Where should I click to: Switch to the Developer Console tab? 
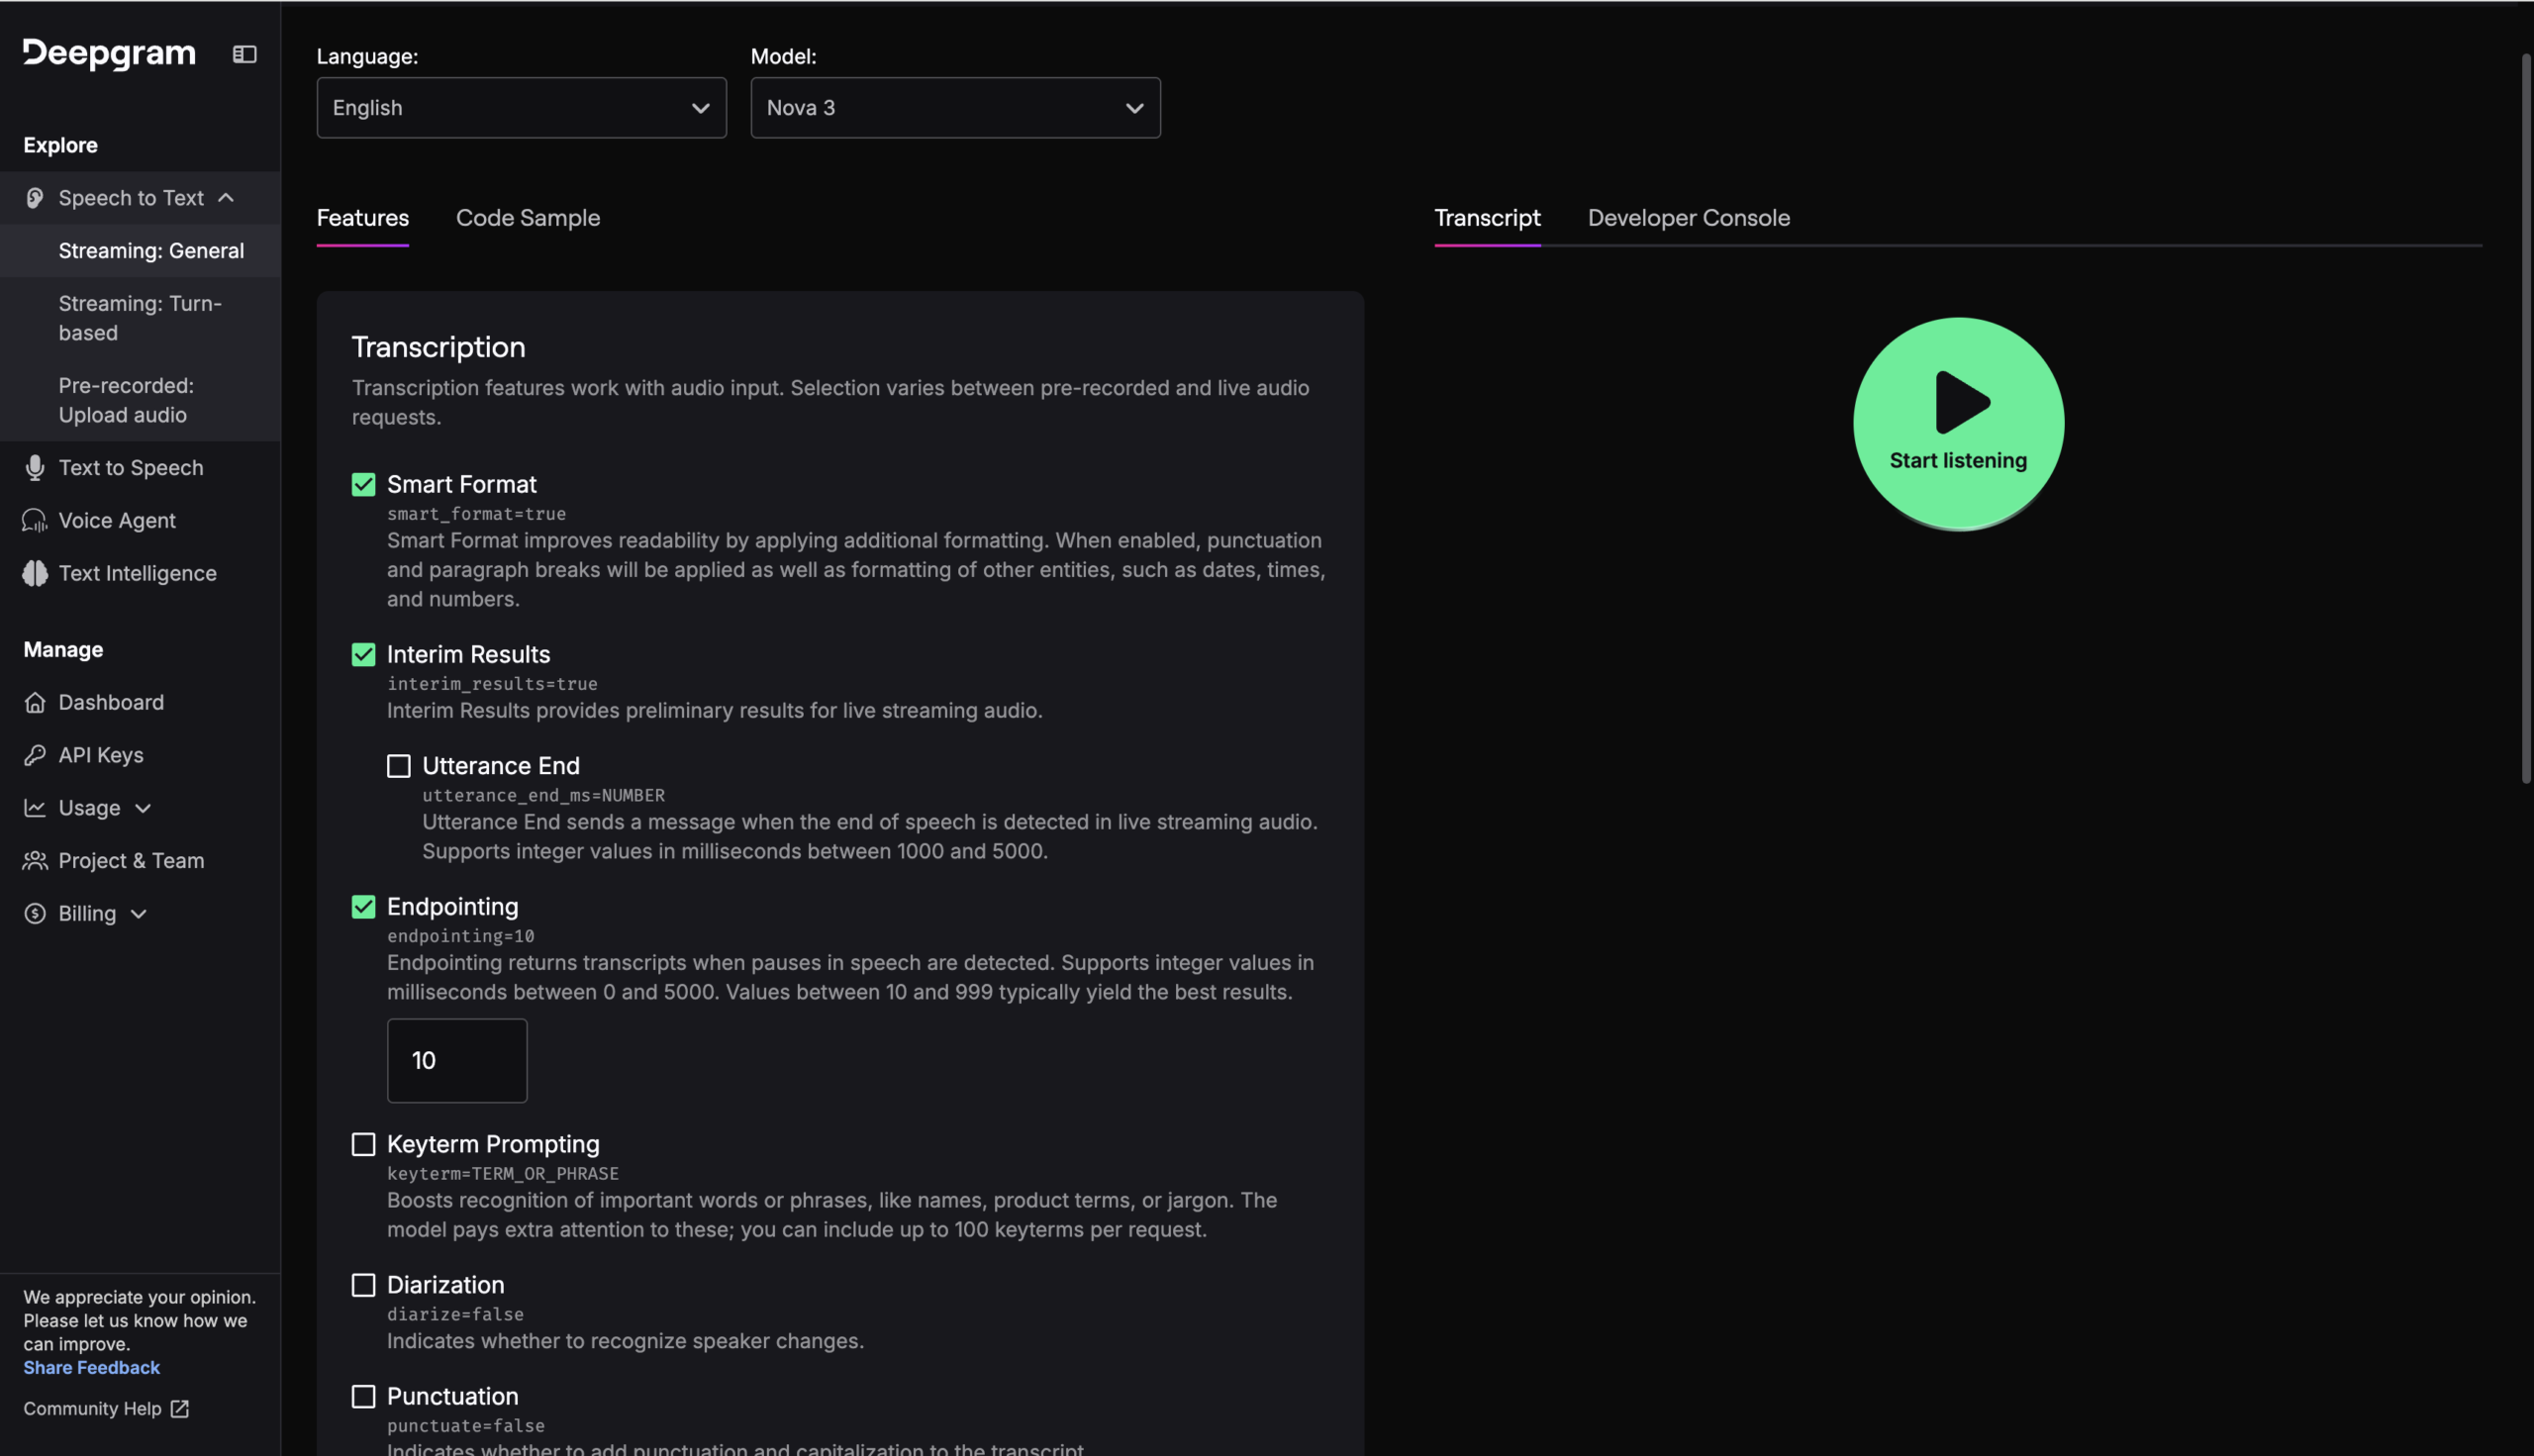(x=1689, y=218)
